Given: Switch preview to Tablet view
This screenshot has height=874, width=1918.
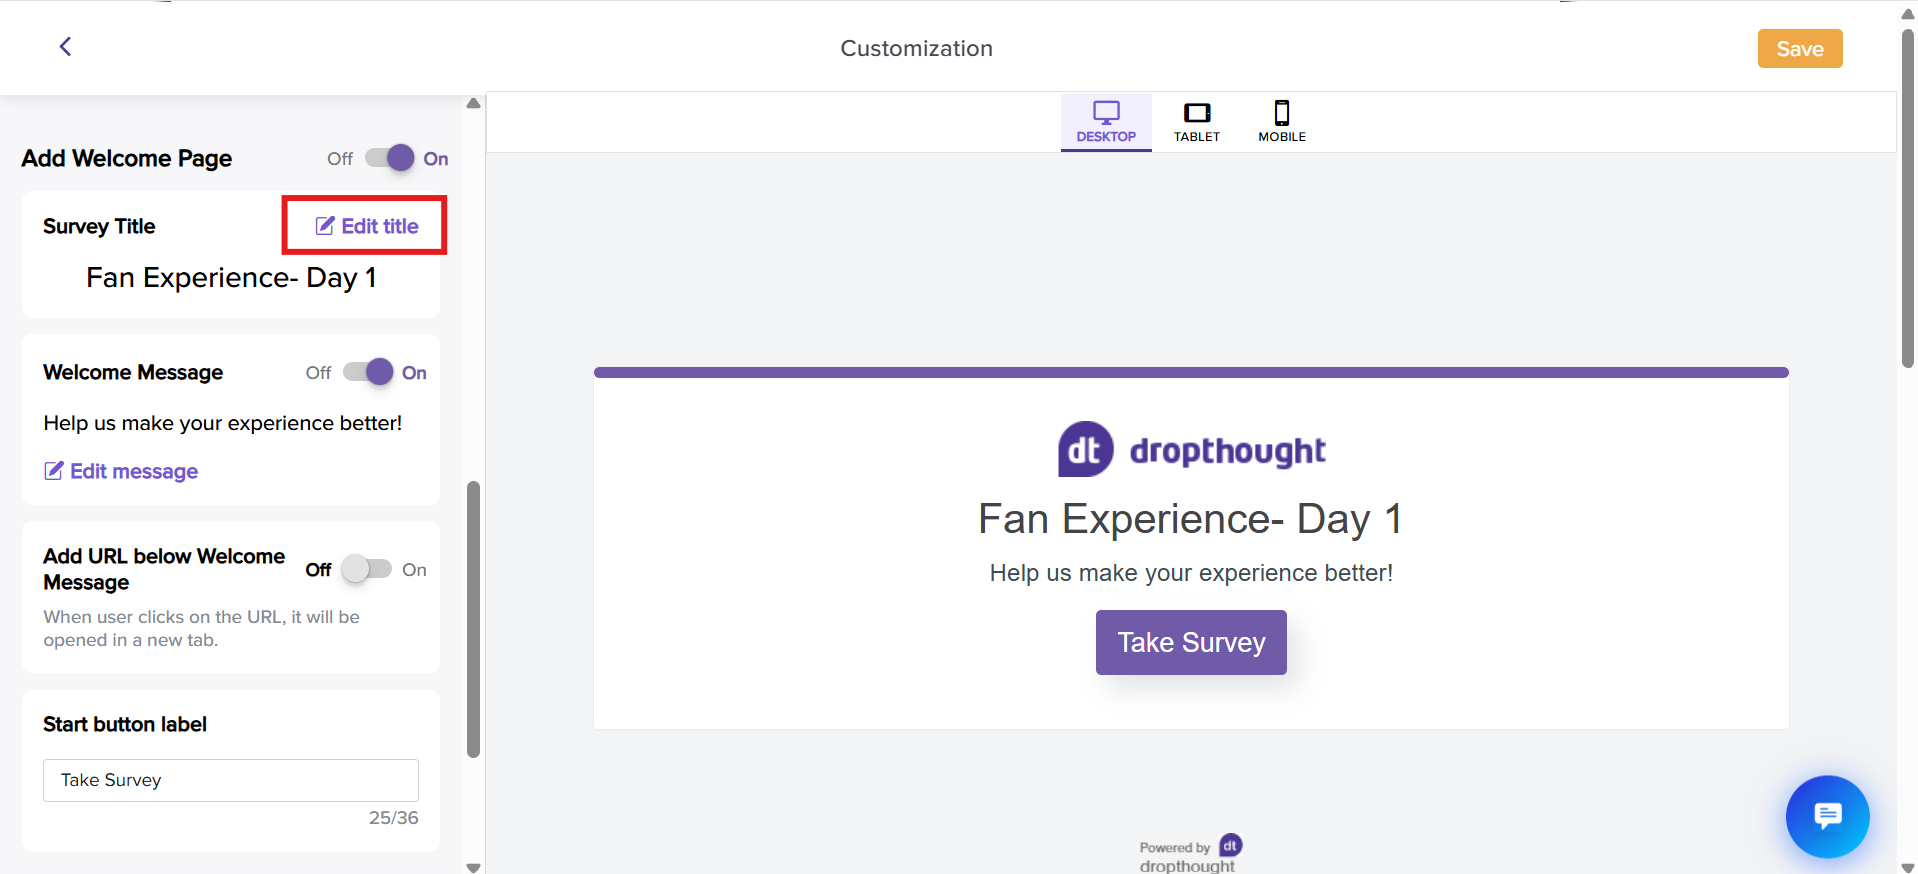Looking at the screenshot, I should coord(1196,122).
